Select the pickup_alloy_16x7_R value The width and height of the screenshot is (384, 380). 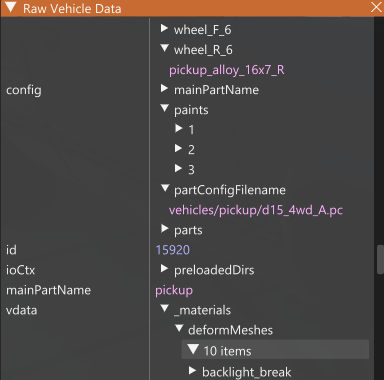227,70
